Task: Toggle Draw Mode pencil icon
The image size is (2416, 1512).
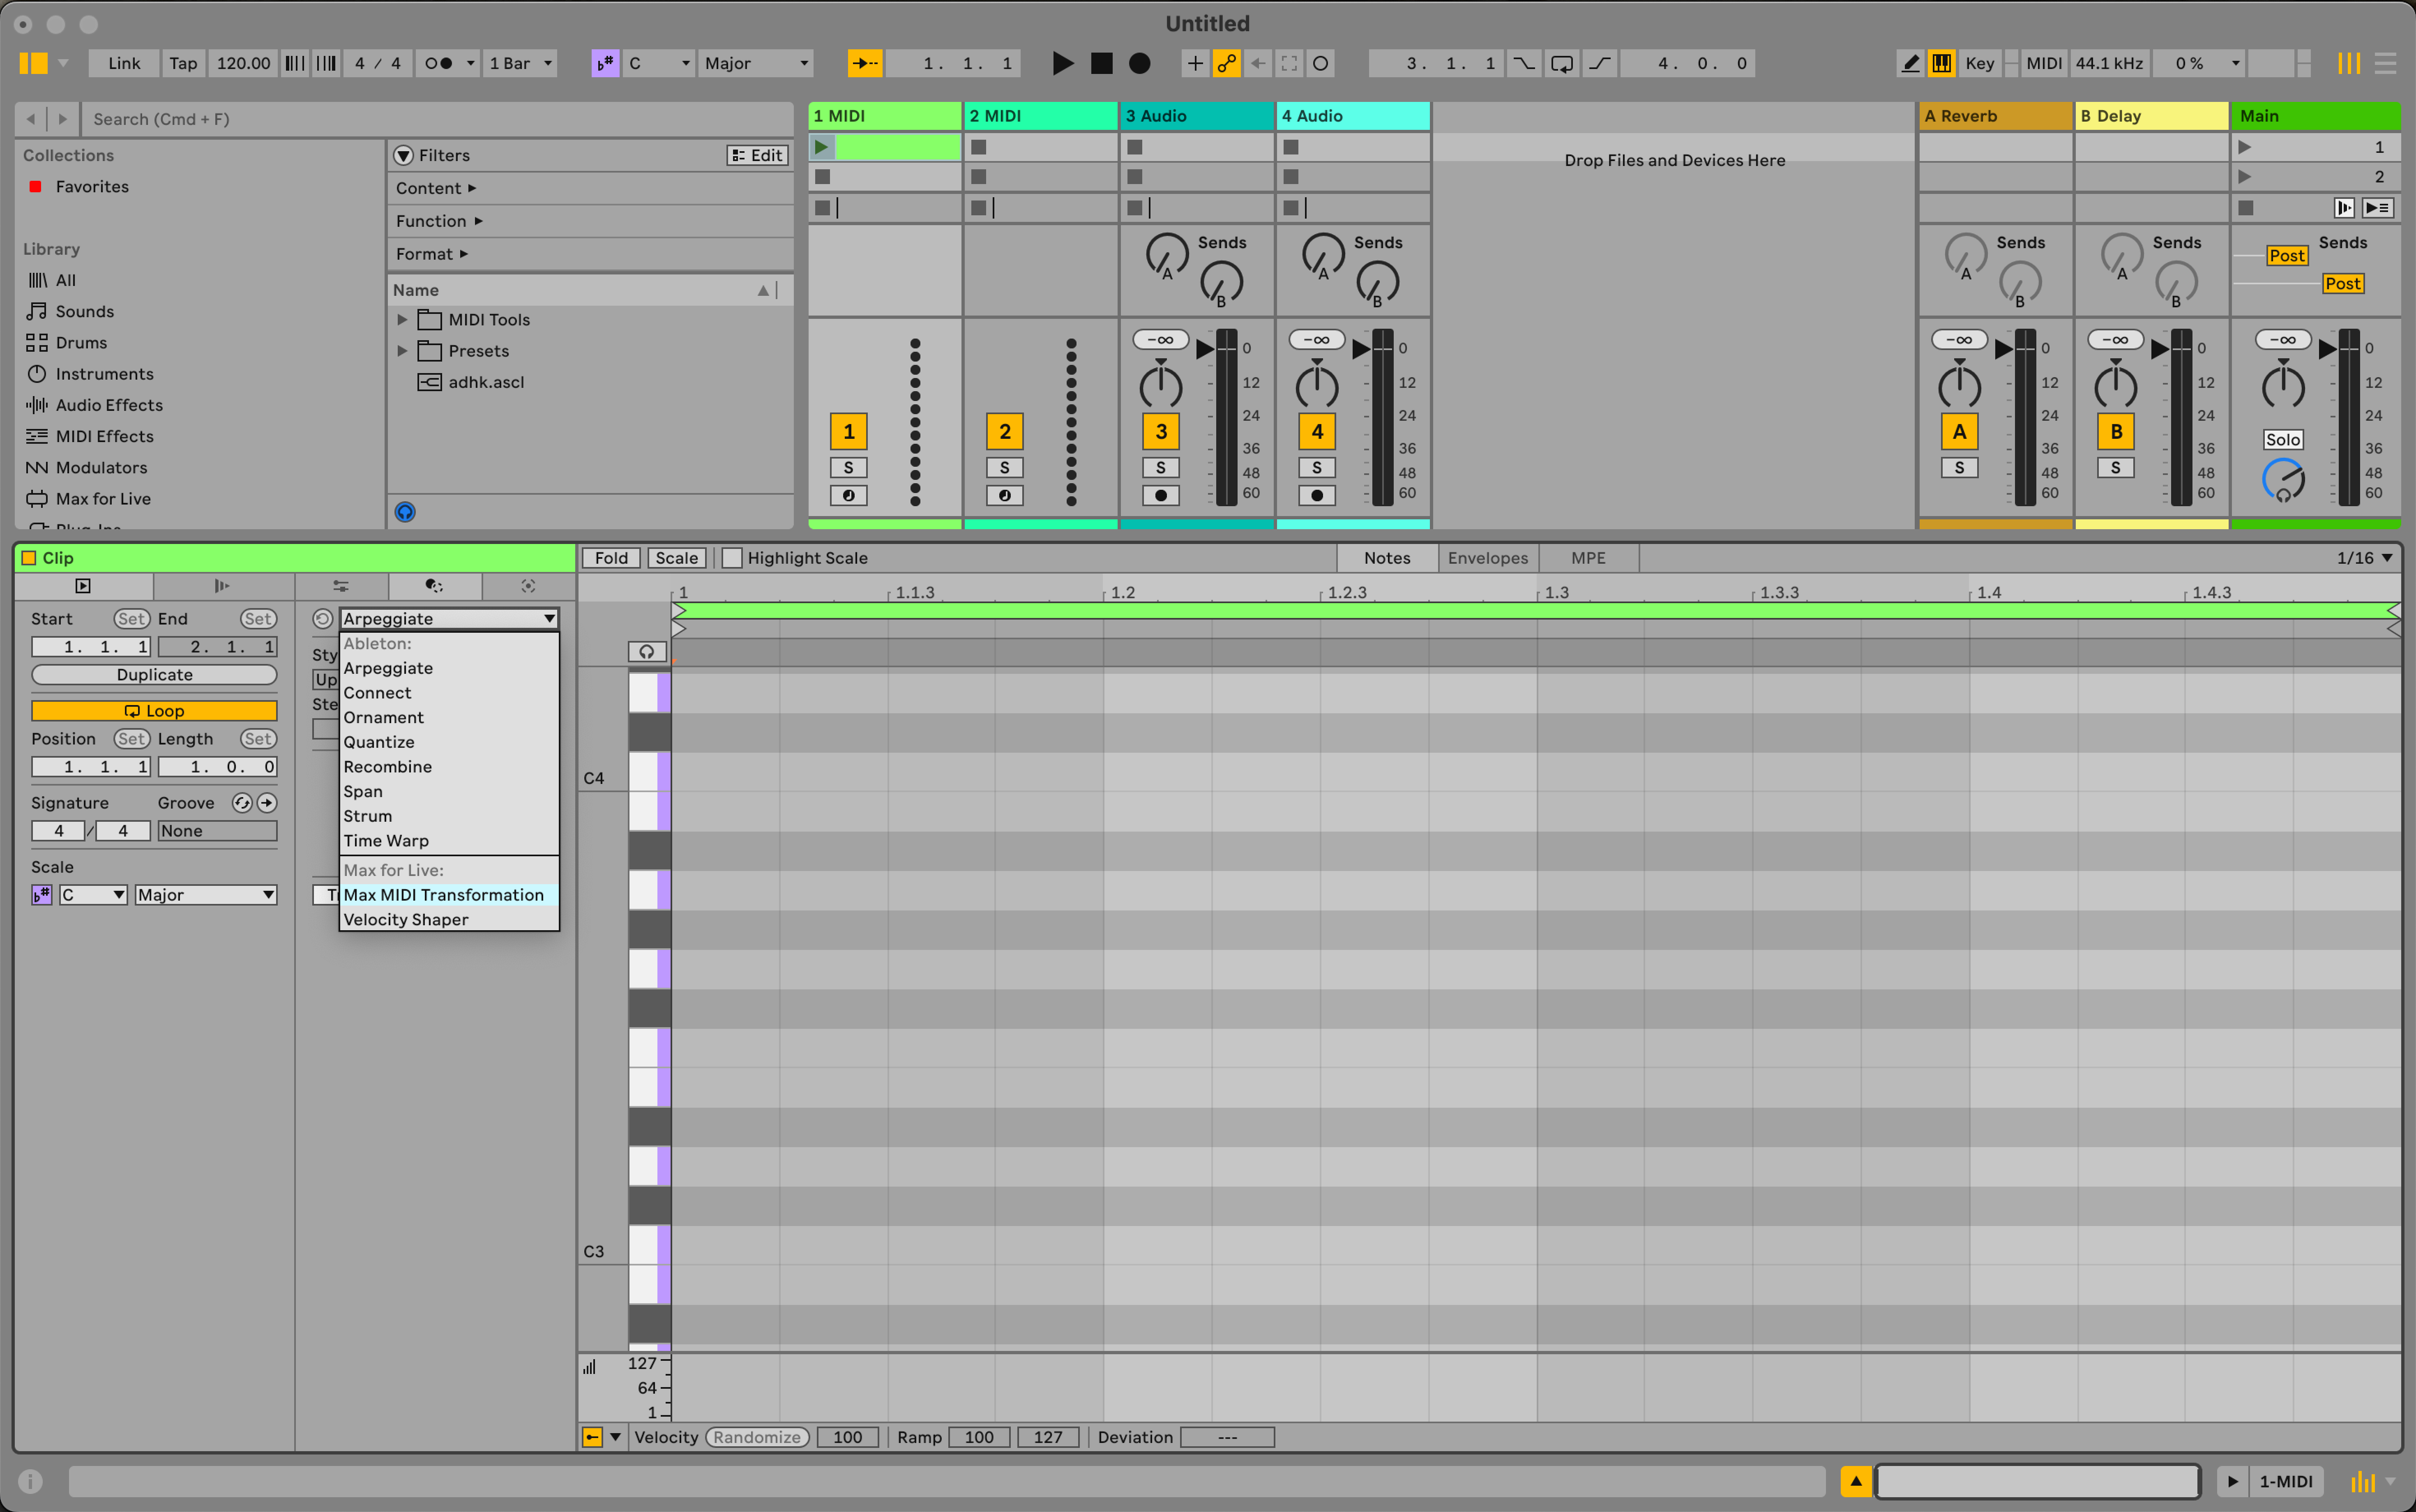Action: (1910, 63)
